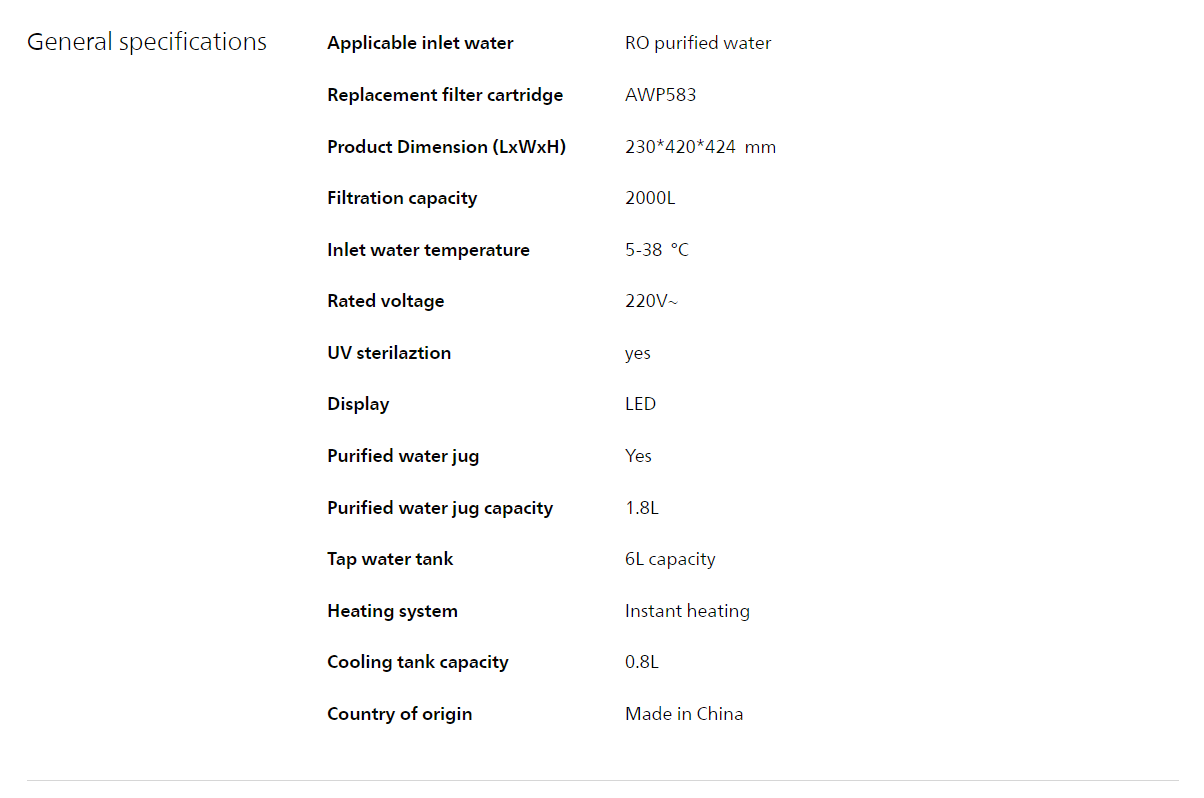Viewport: 1204px width, 798px height.
Task: Click the 6L capacity tank value
Action: tap(670, 559)
